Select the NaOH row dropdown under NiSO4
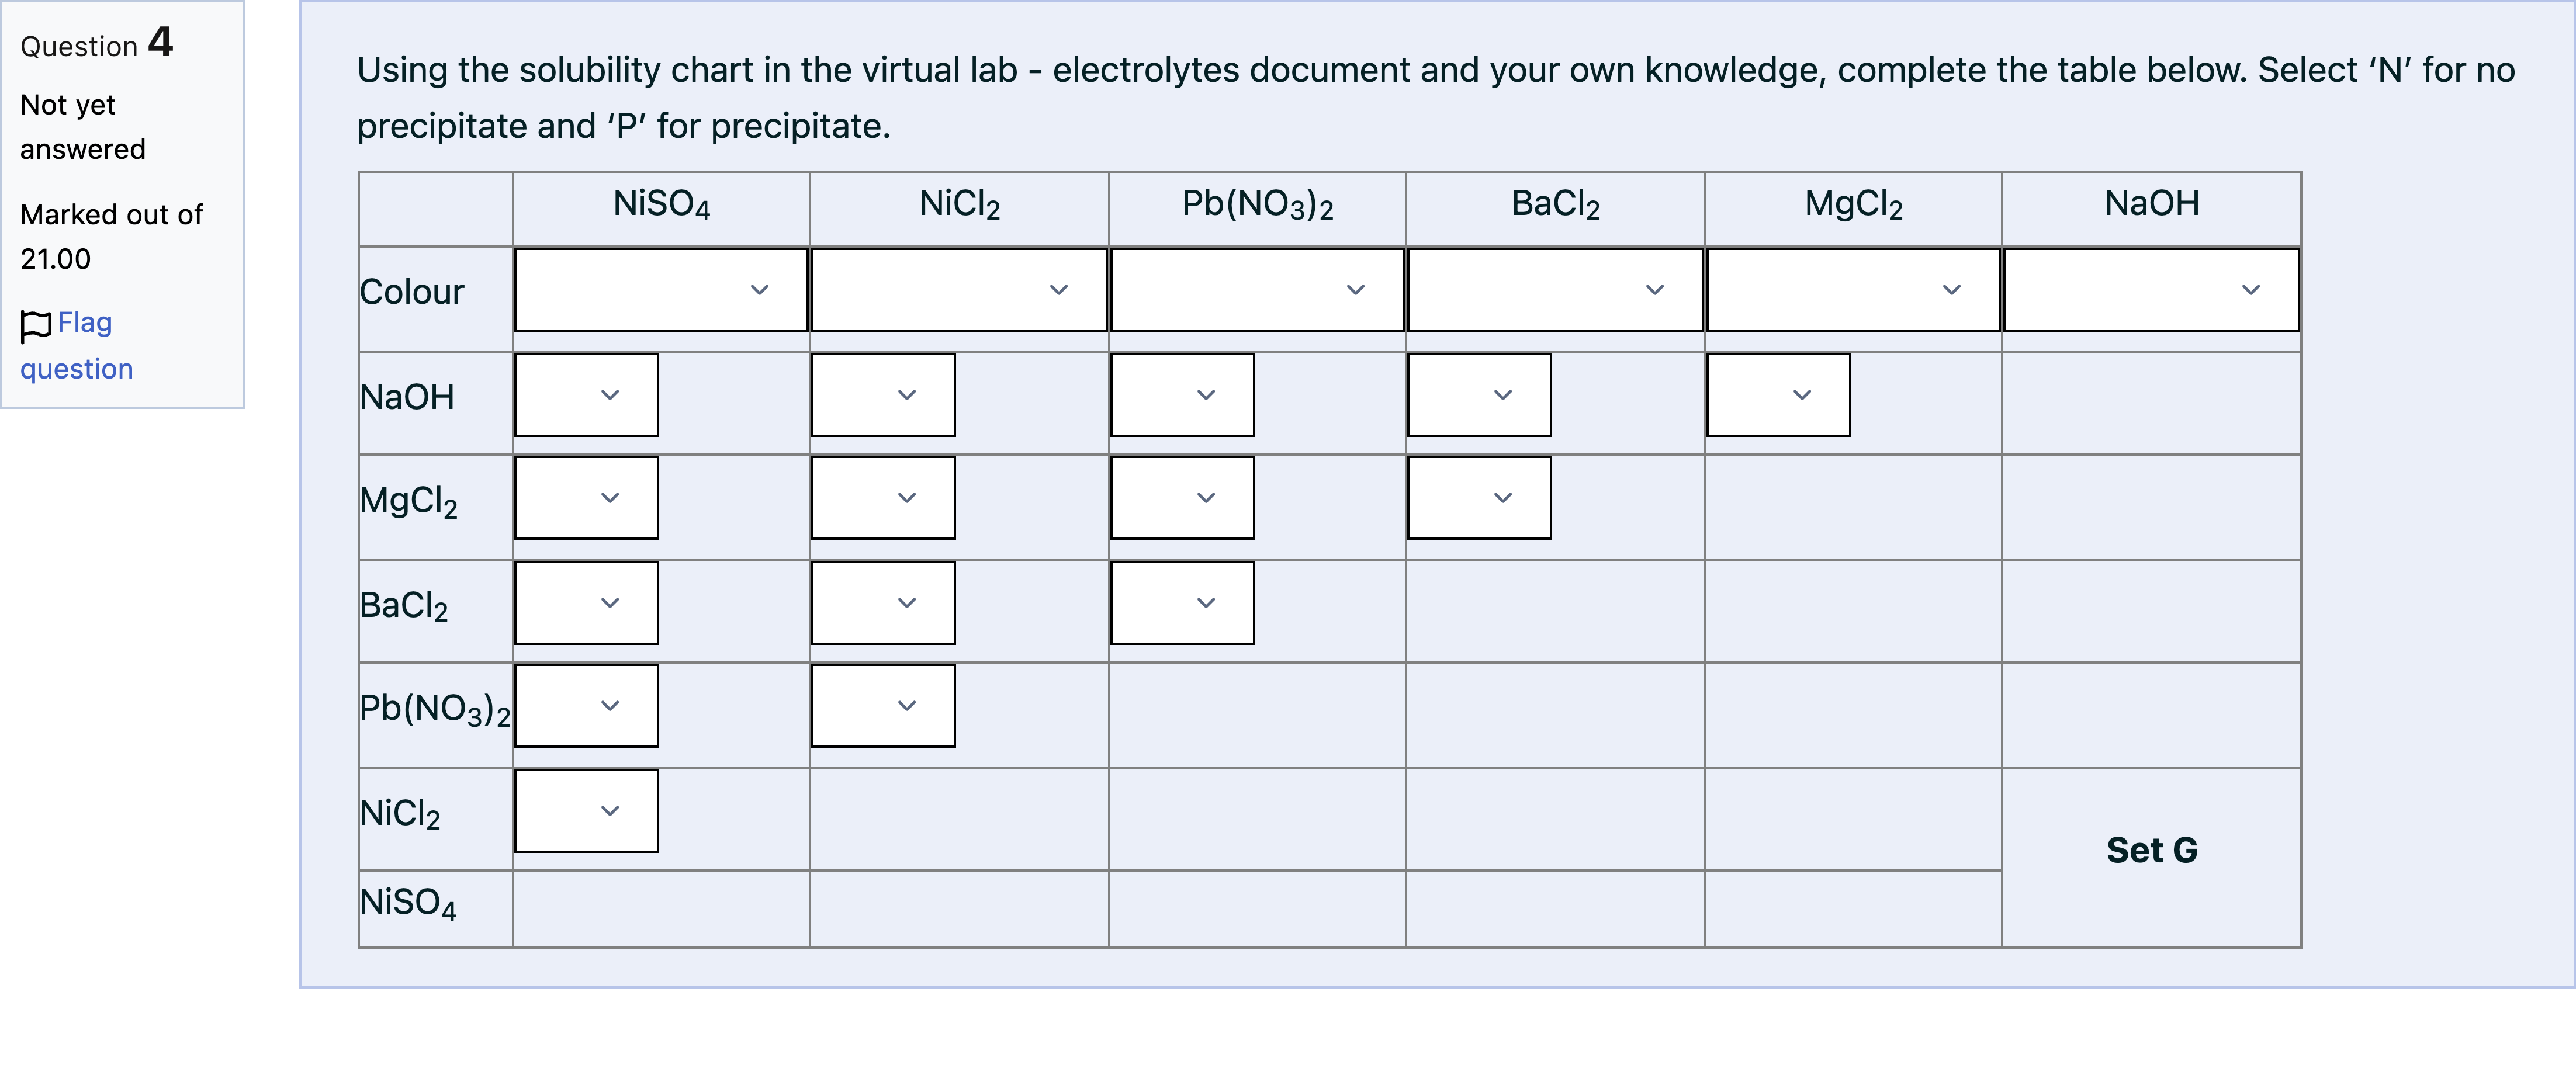Screen dimensions: 2576x1082 coord(586,395)
